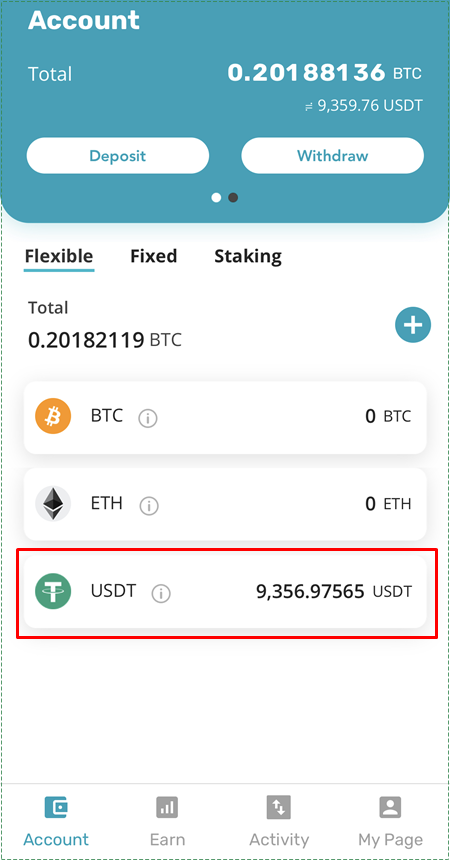Open the USDT balance row 9,356.97565
Screen dimensions: 450x861
click(x=225, y=591)
